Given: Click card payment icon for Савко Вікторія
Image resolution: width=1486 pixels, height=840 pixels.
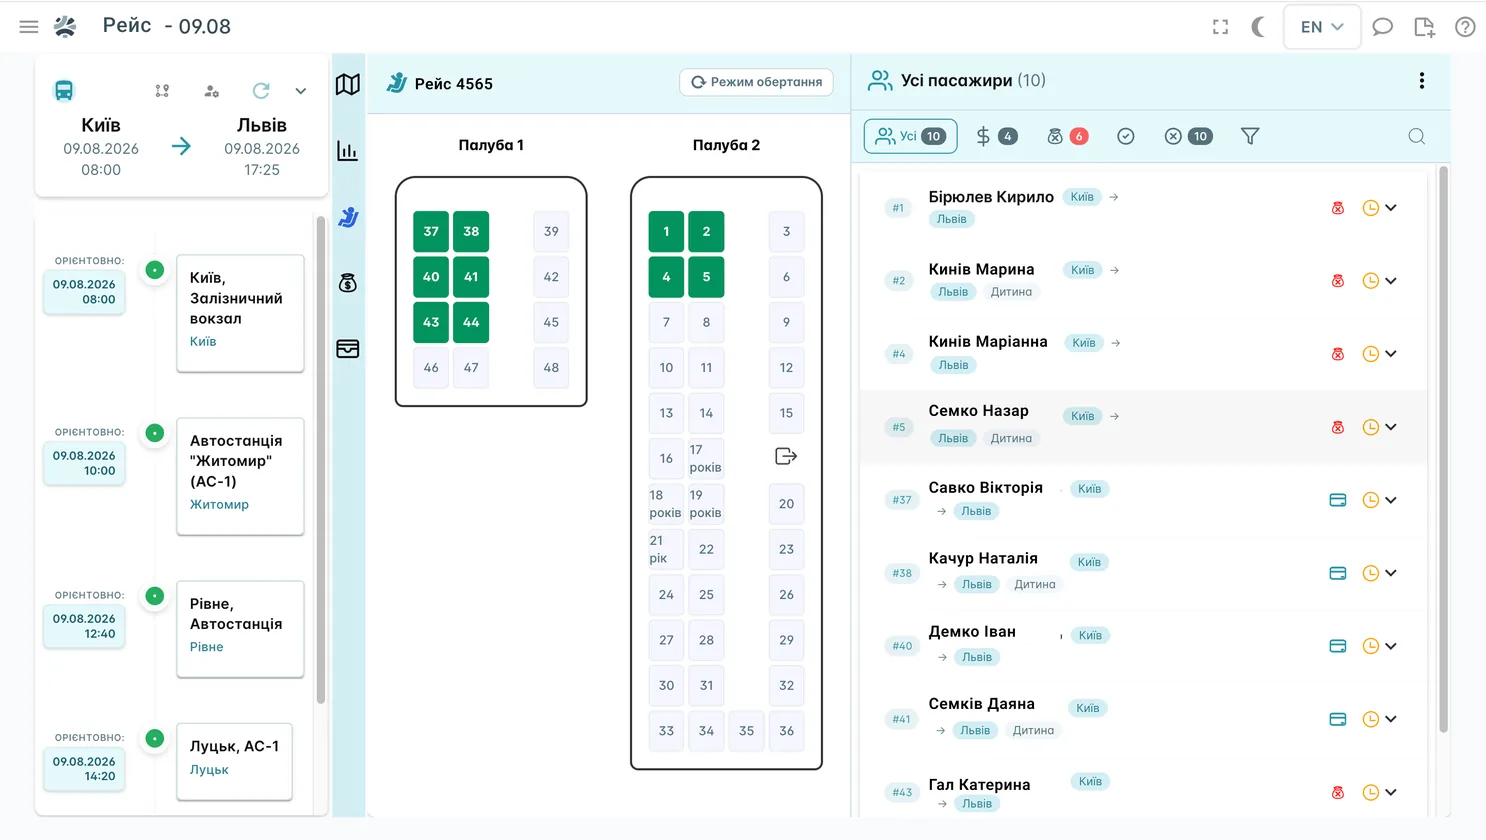Looking at the screenshot, I should (1338, 500).
